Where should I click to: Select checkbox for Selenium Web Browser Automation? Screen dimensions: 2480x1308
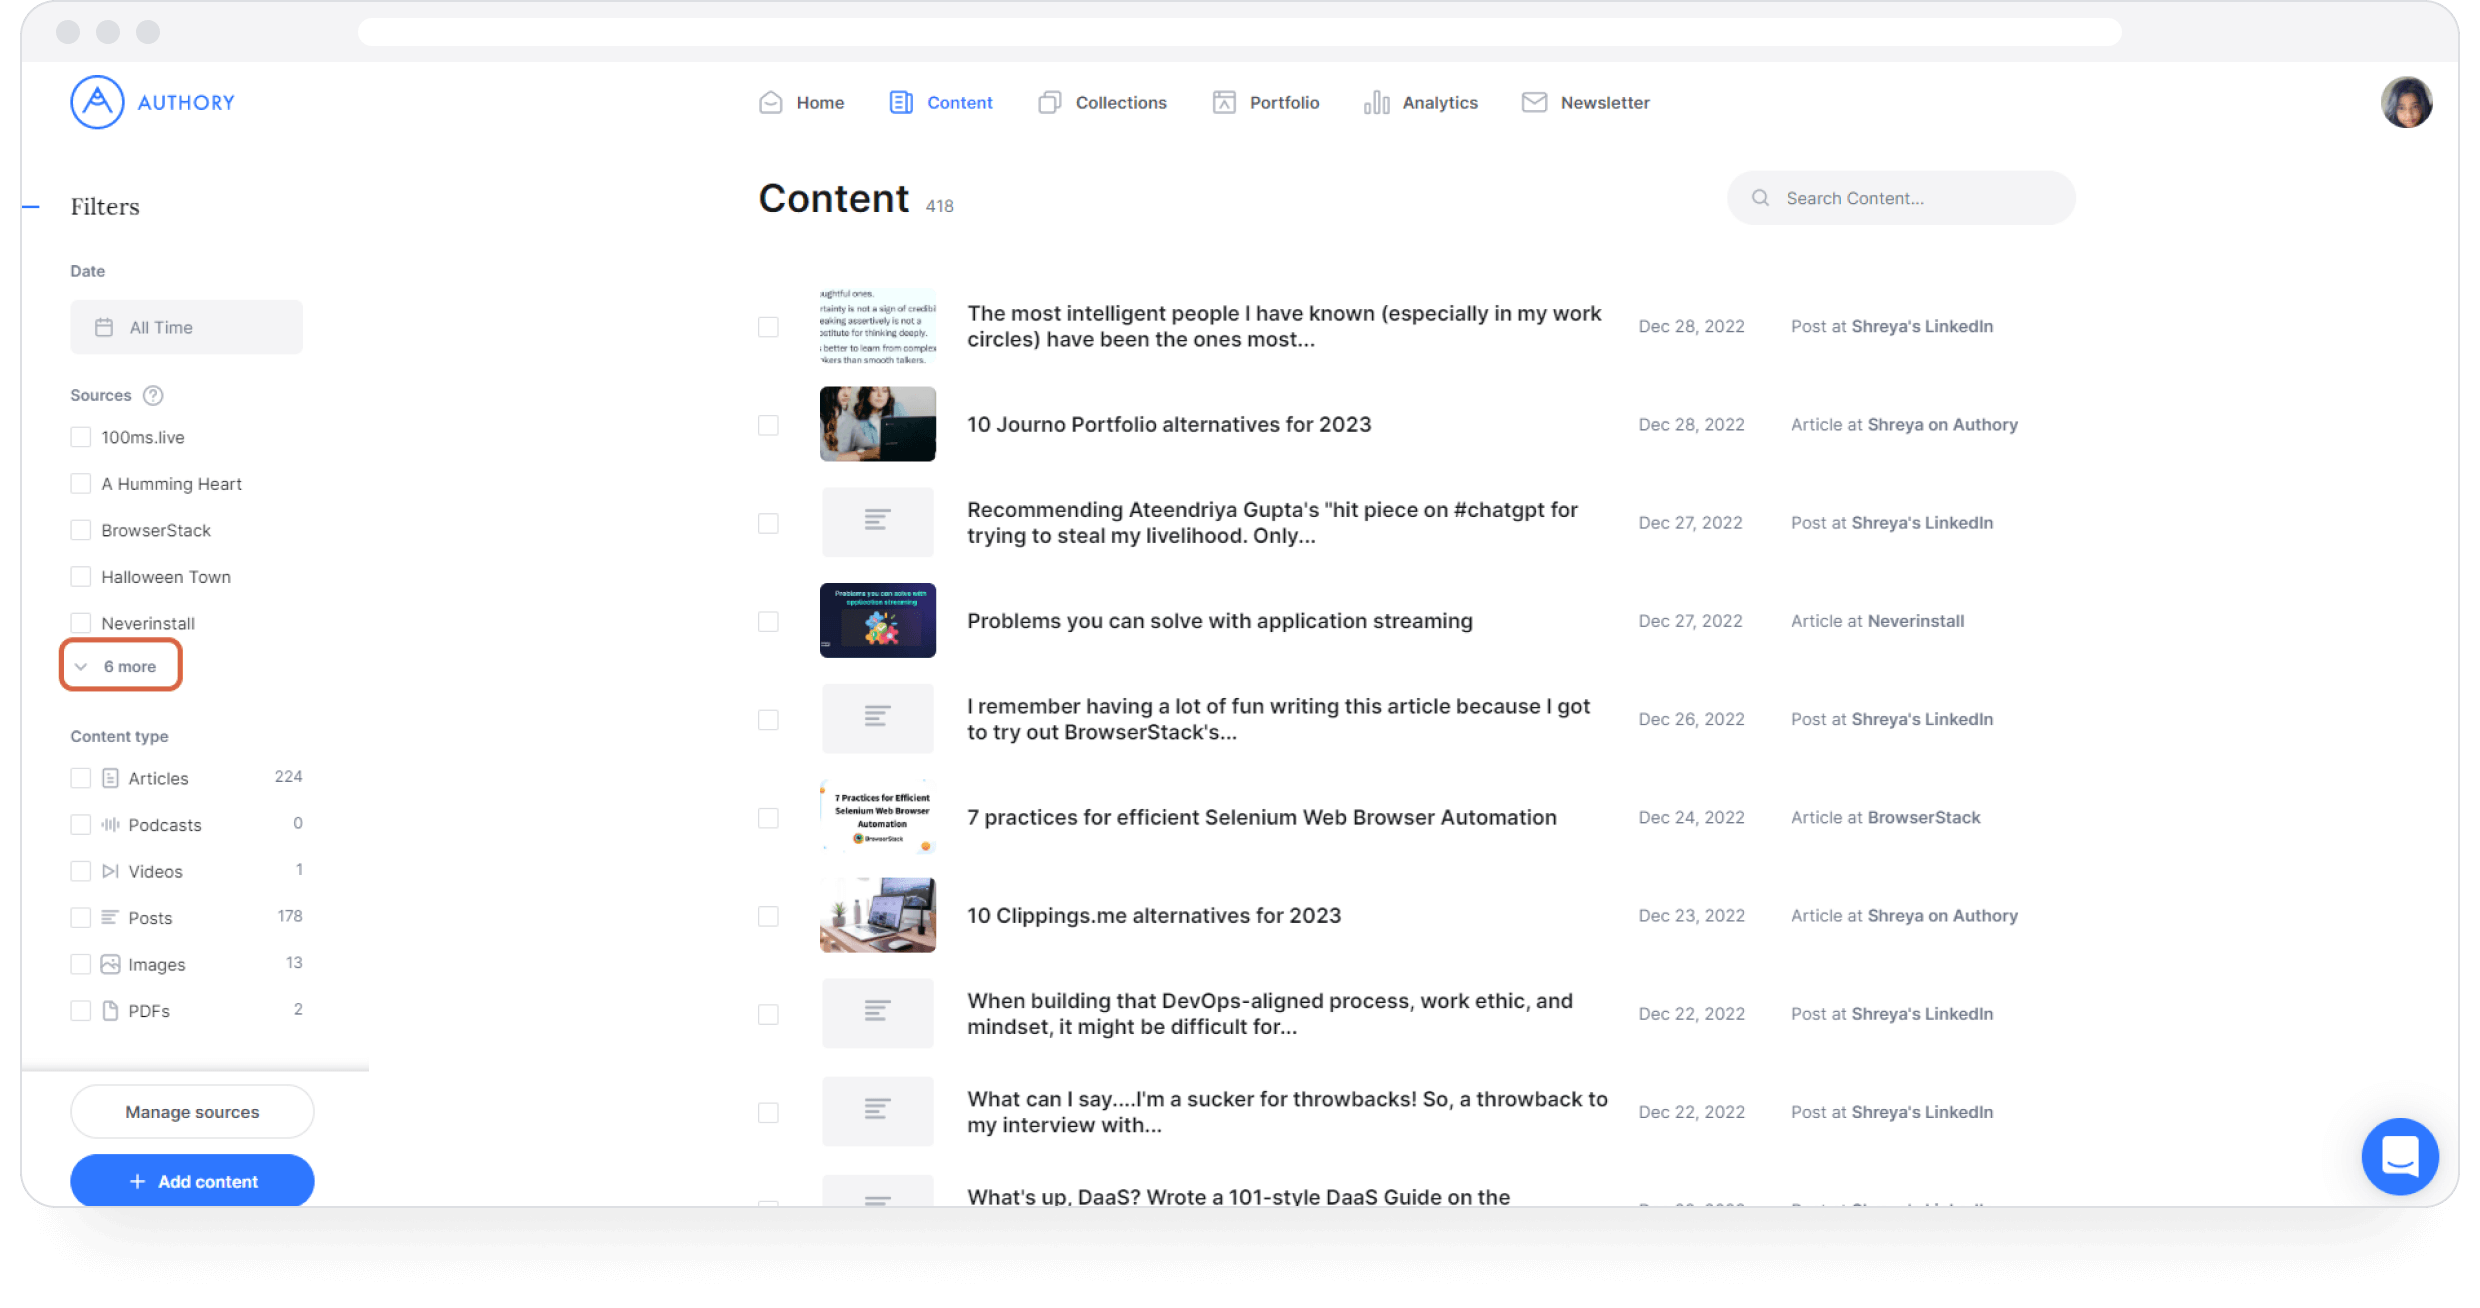(x=768, y=818)
